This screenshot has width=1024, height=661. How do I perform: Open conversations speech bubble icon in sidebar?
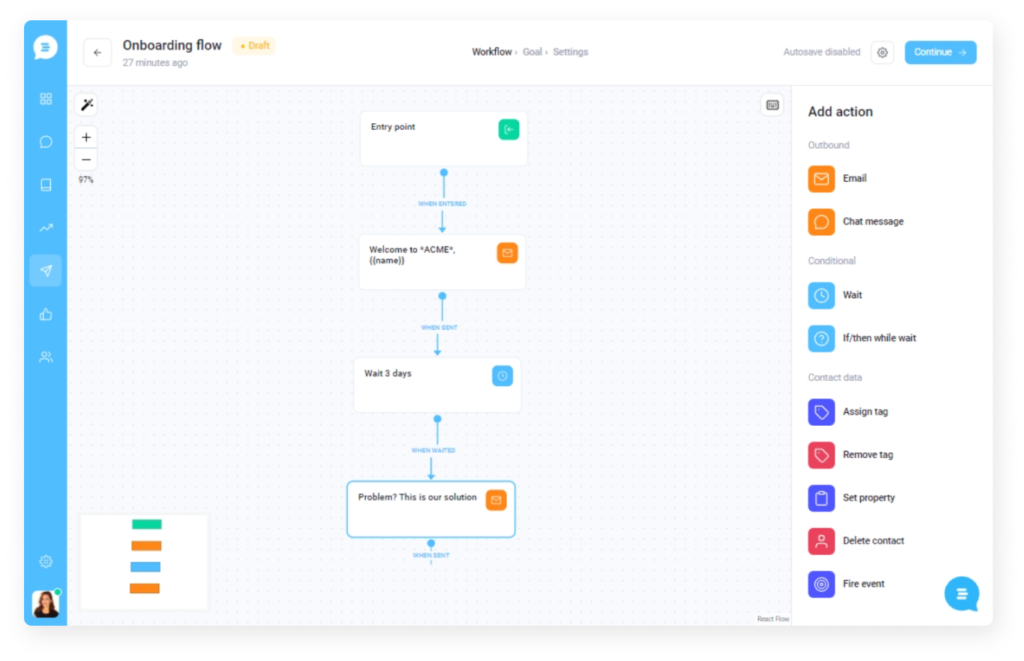(x=46, y=142)
